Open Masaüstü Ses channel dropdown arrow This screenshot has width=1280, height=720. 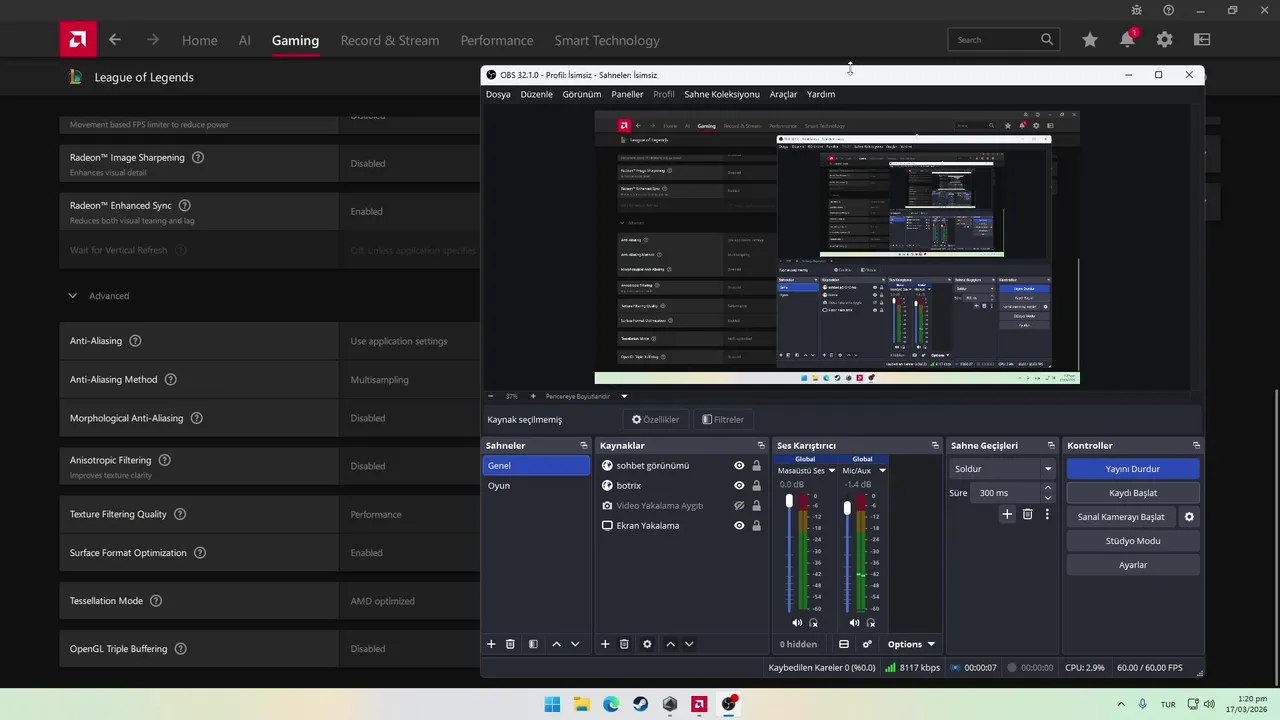pyautogui.click(x=831, y=470)
